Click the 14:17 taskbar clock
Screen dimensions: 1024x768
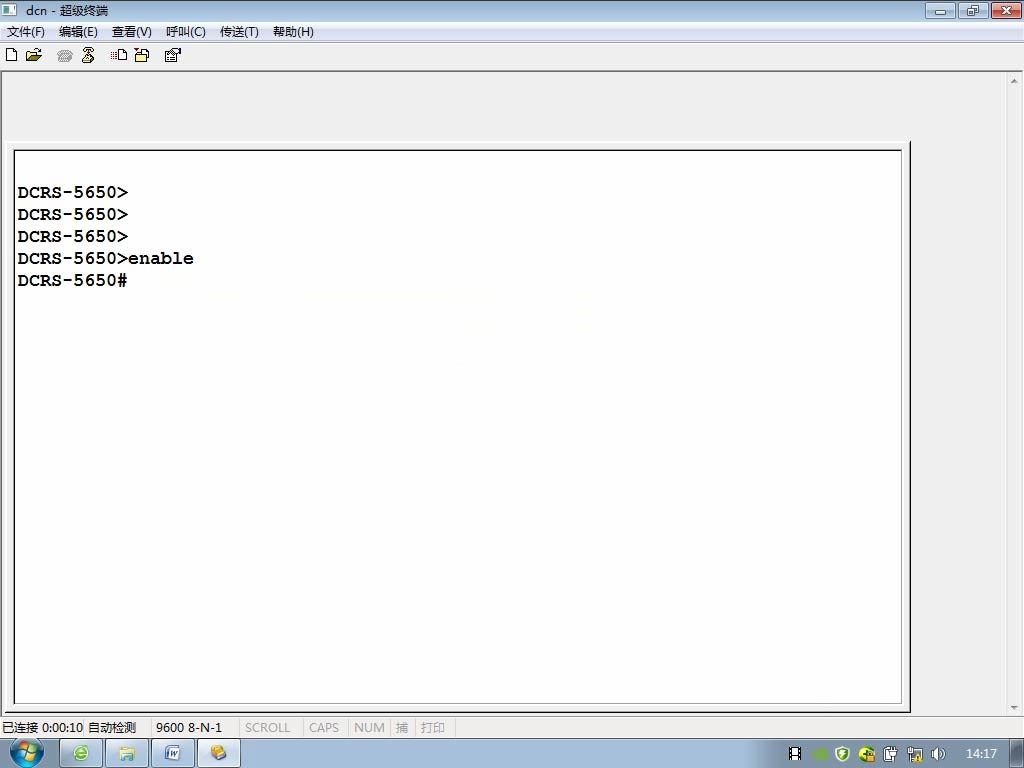pyautogui.click(x=981, y=754)
